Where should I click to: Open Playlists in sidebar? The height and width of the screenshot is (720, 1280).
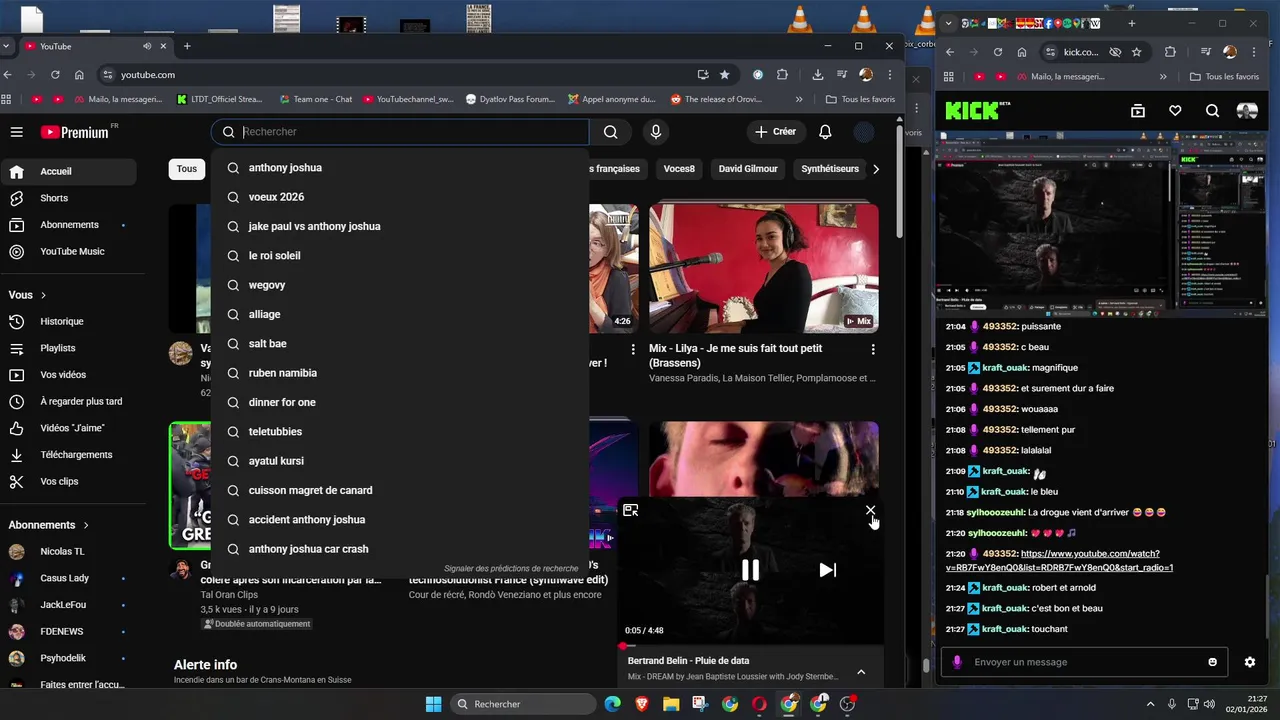(68, 348)
